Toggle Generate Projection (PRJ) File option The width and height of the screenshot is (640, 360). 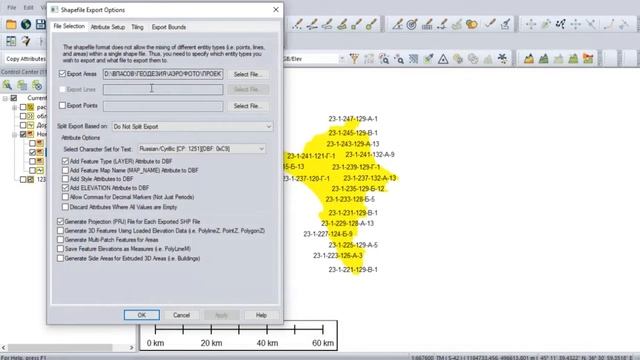60,222
